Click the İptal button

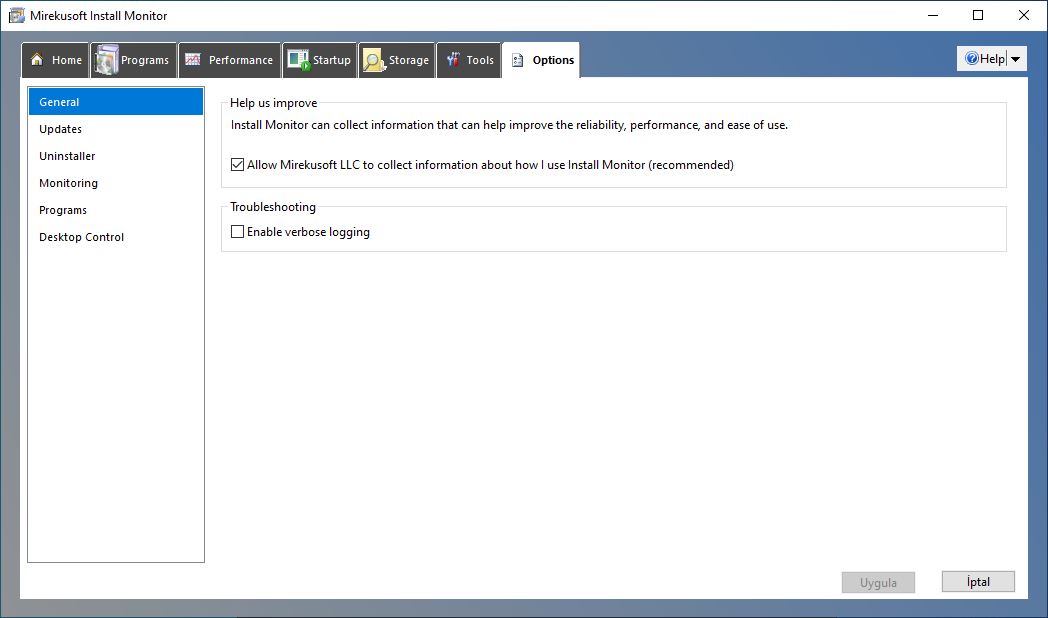(978, 582)
